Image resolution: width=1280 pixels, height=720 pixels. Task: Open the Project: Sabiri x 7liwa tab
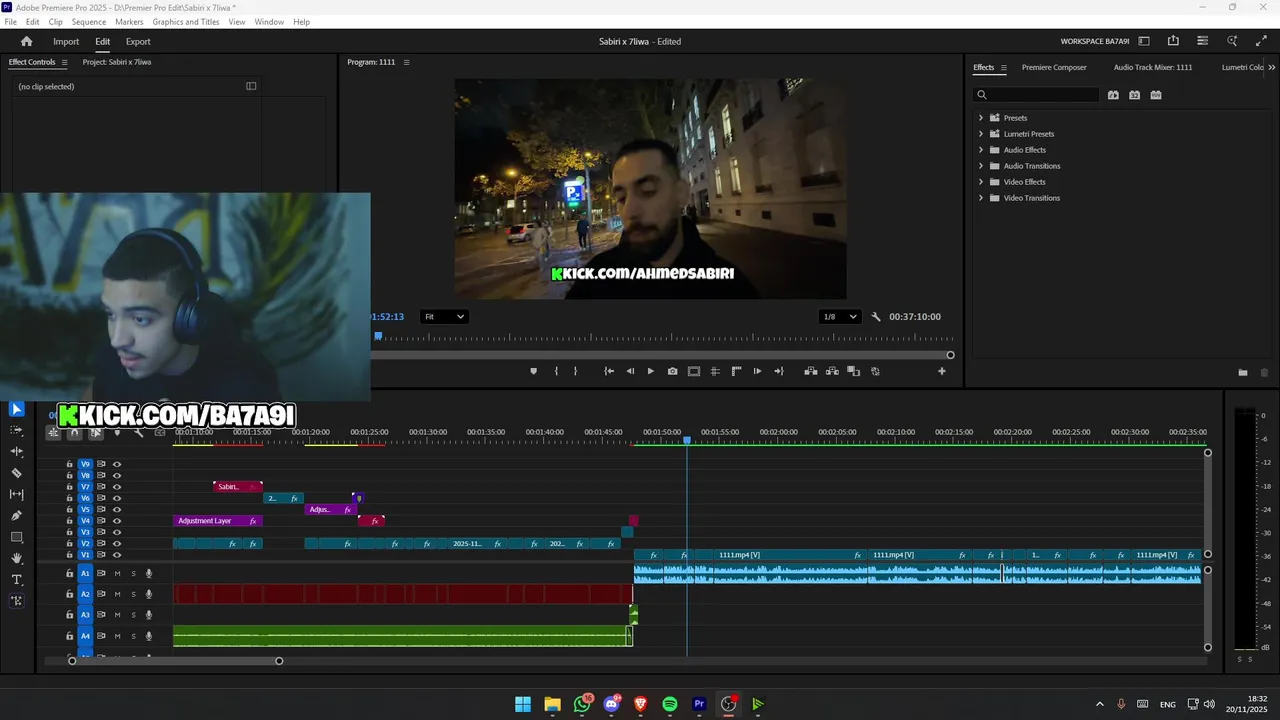117,62
